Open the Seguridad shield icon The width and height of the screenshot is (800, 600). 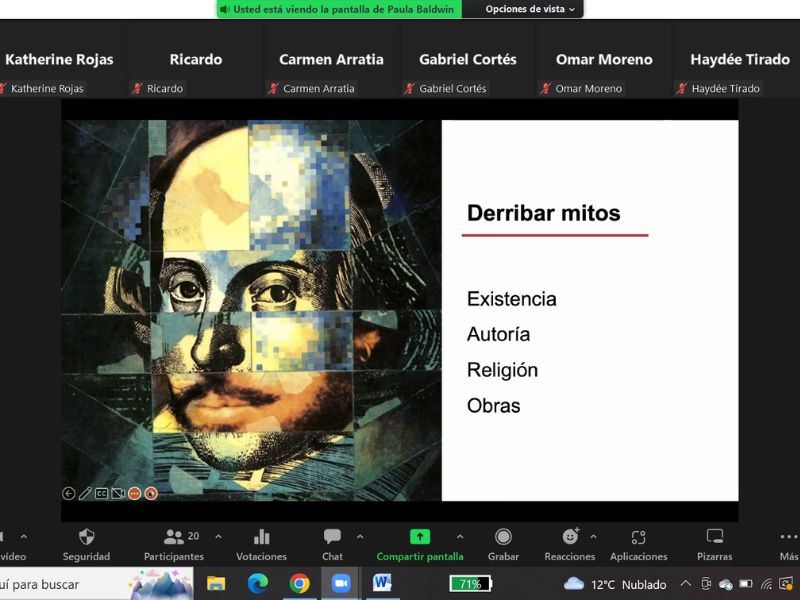pyautogui.click(x=87, y=537)
